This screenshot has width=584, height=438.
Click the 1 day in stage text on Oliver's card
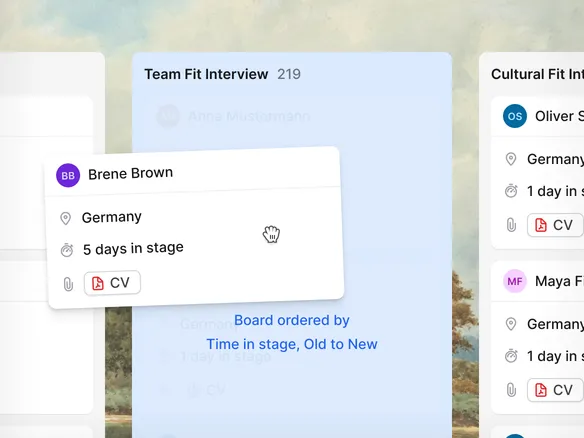point(555,191)
